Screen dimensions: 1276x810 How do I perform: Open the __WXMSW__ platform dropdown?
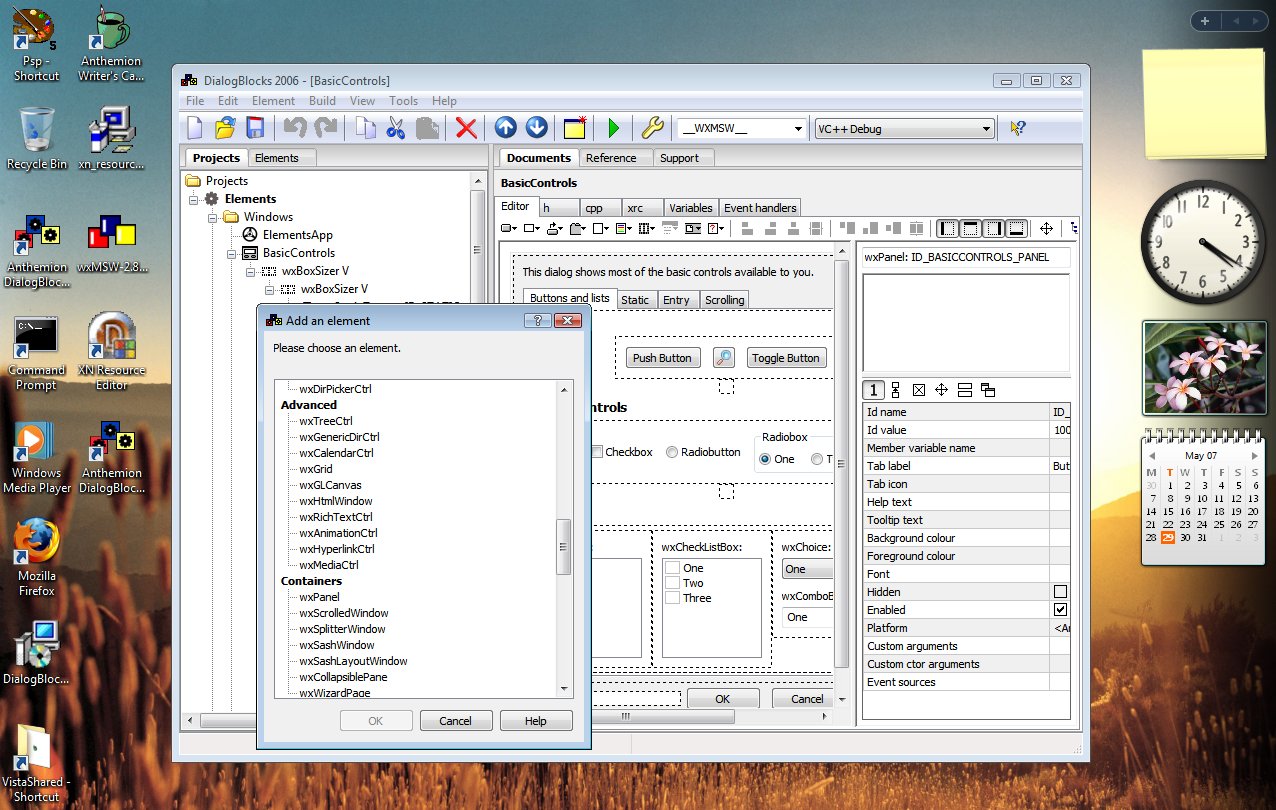click(x=798, y=128)
